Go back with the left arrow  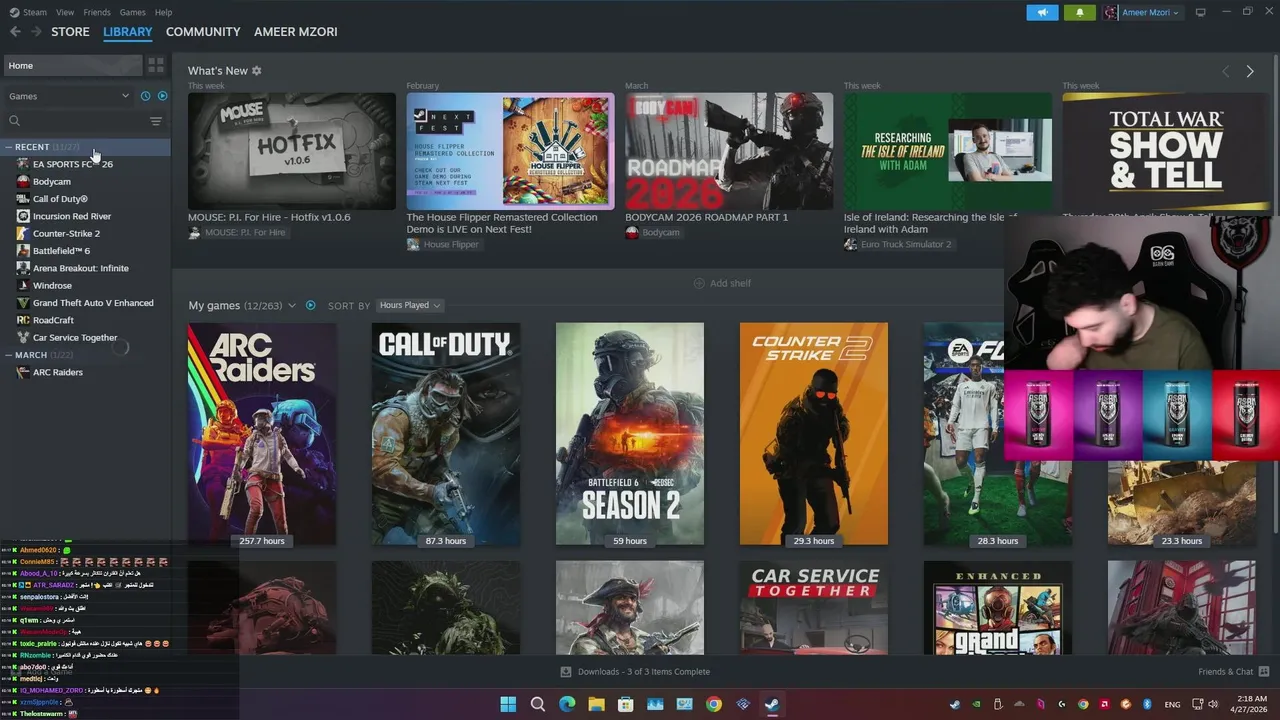[x=15, y=32]
